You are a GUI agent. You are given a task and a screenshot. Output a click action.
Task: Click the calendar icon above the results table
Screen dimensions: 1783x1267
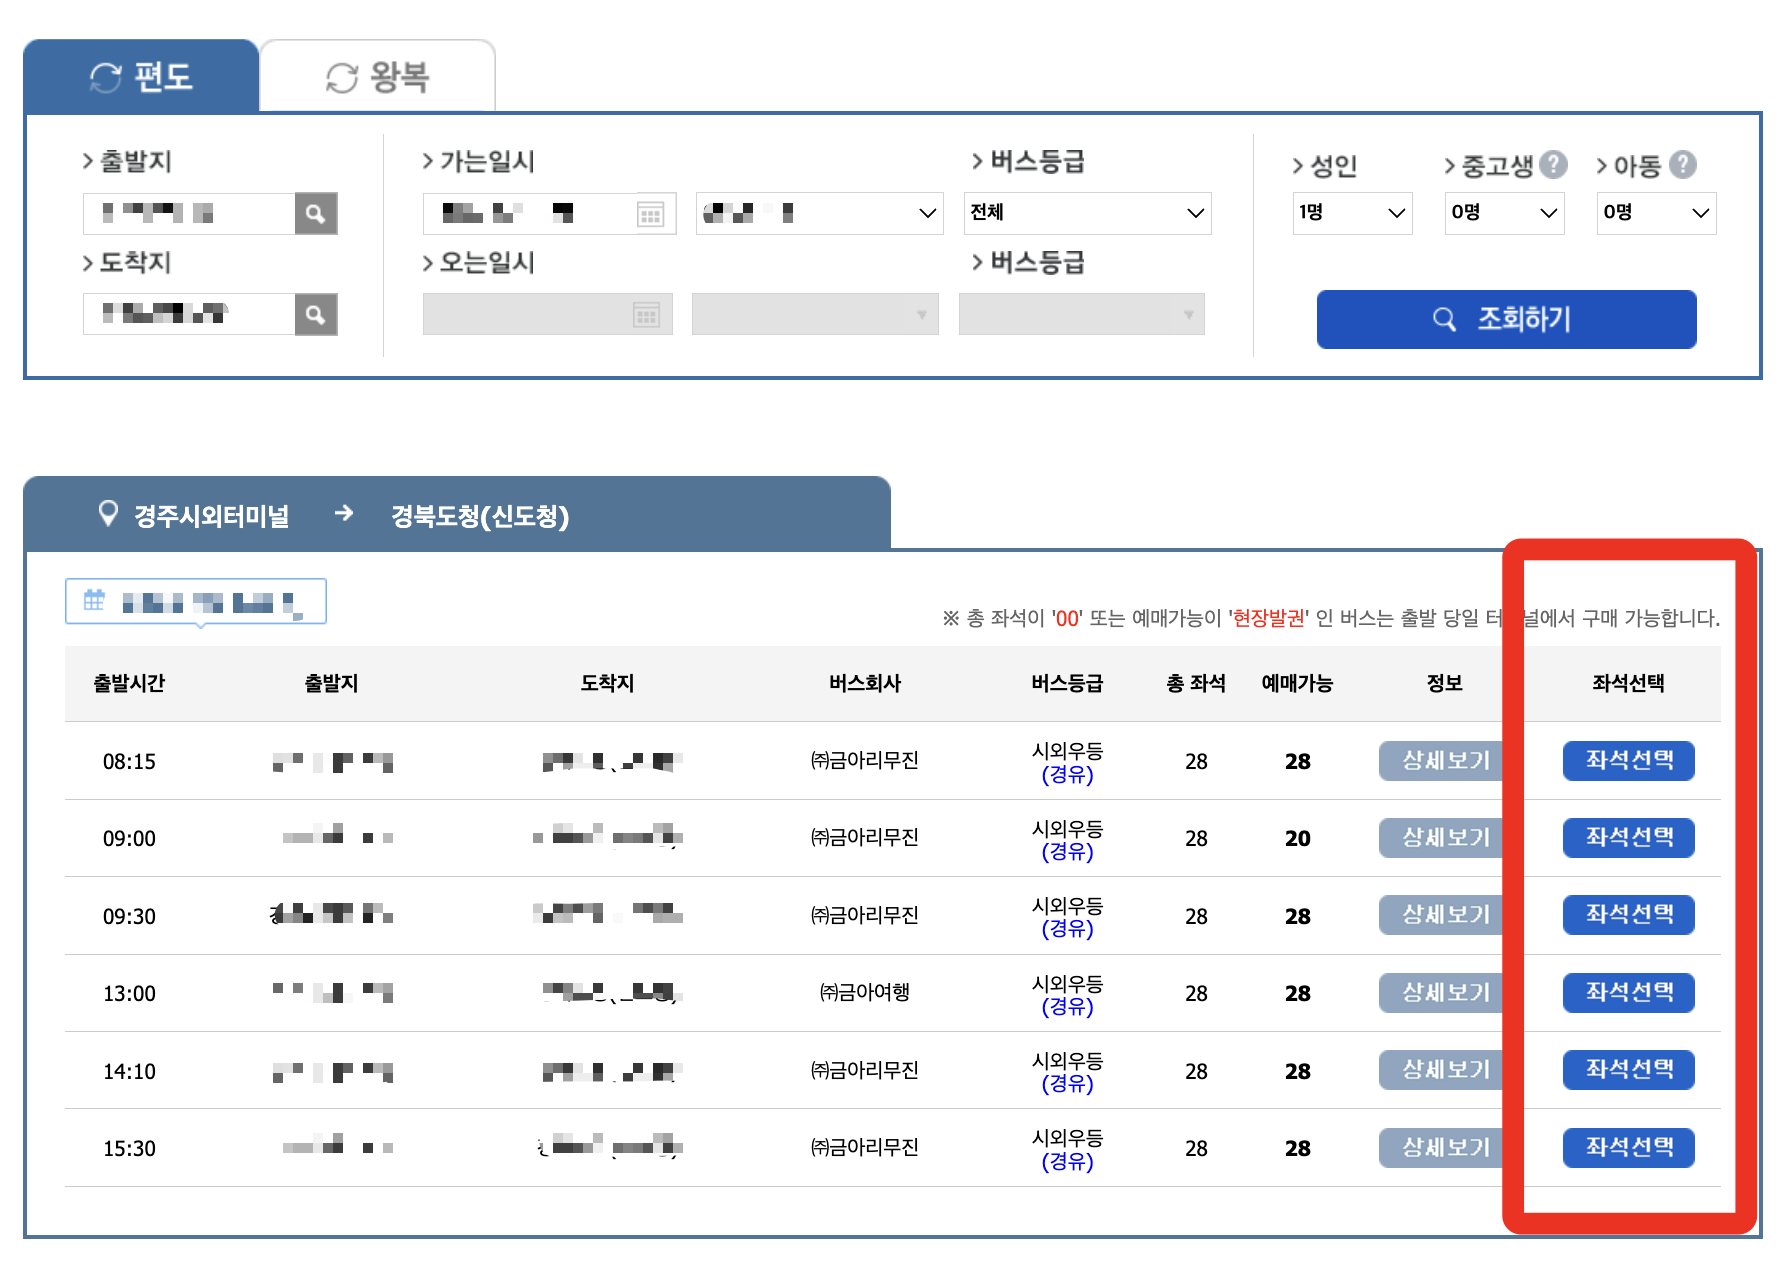[94, 600]
